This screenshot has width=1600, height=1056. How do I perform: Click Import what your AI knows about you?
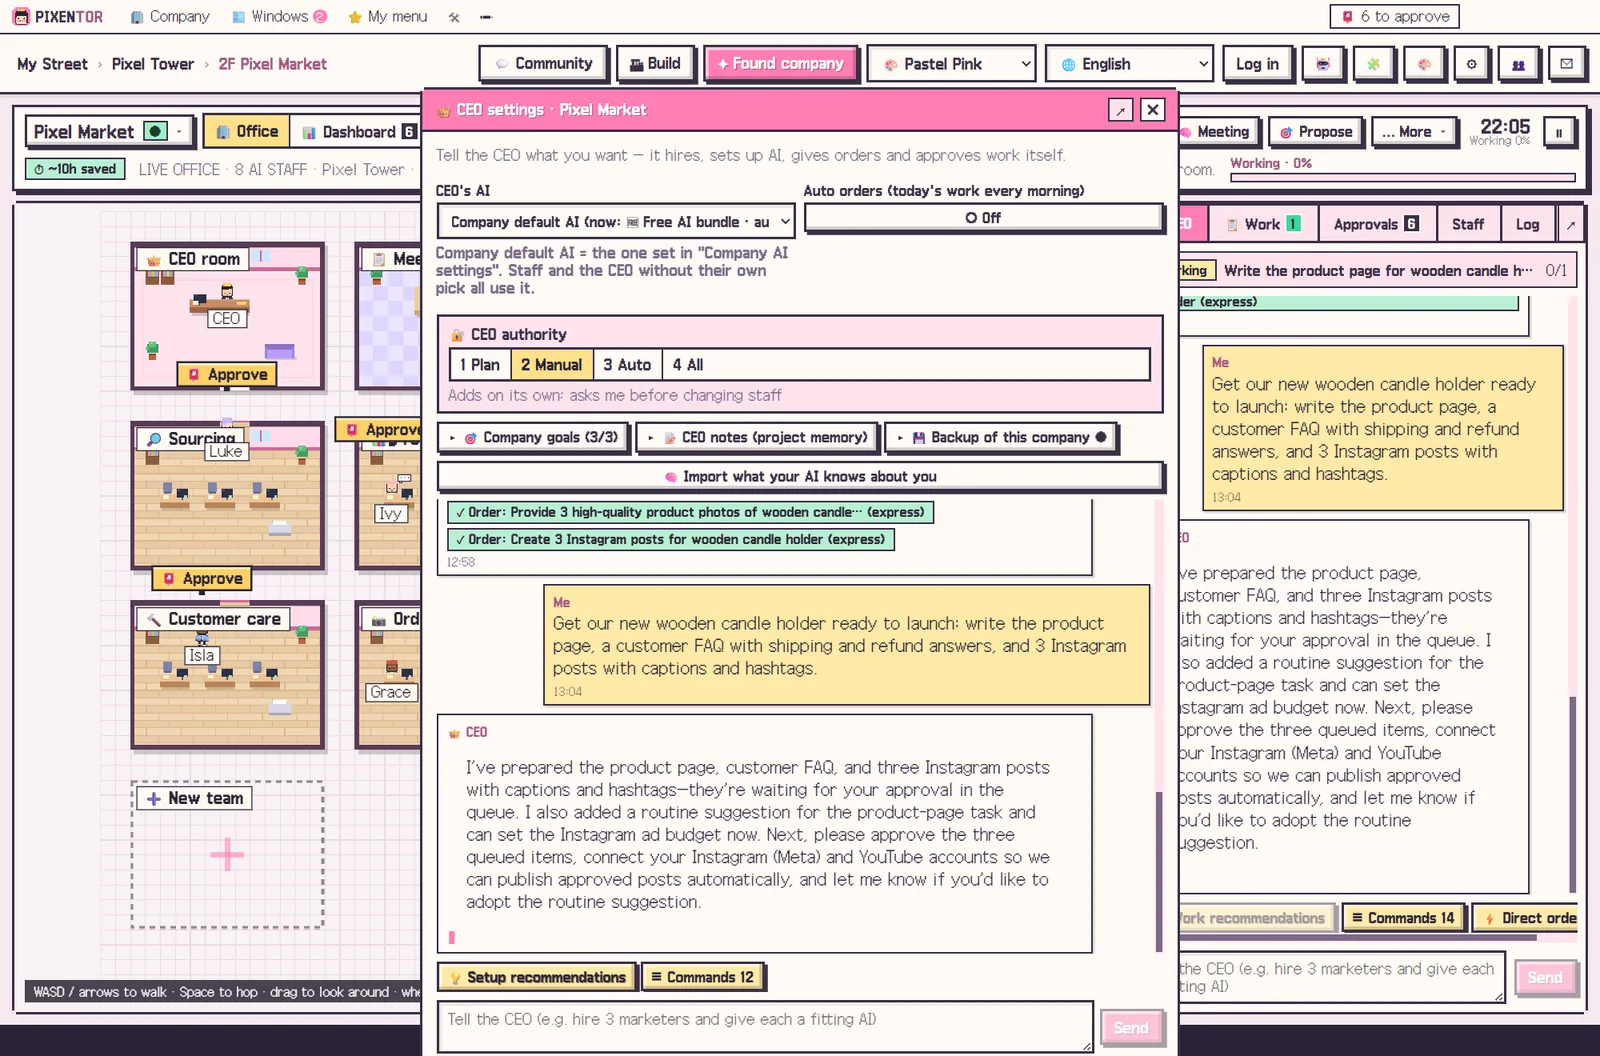(x=800, y=477)
